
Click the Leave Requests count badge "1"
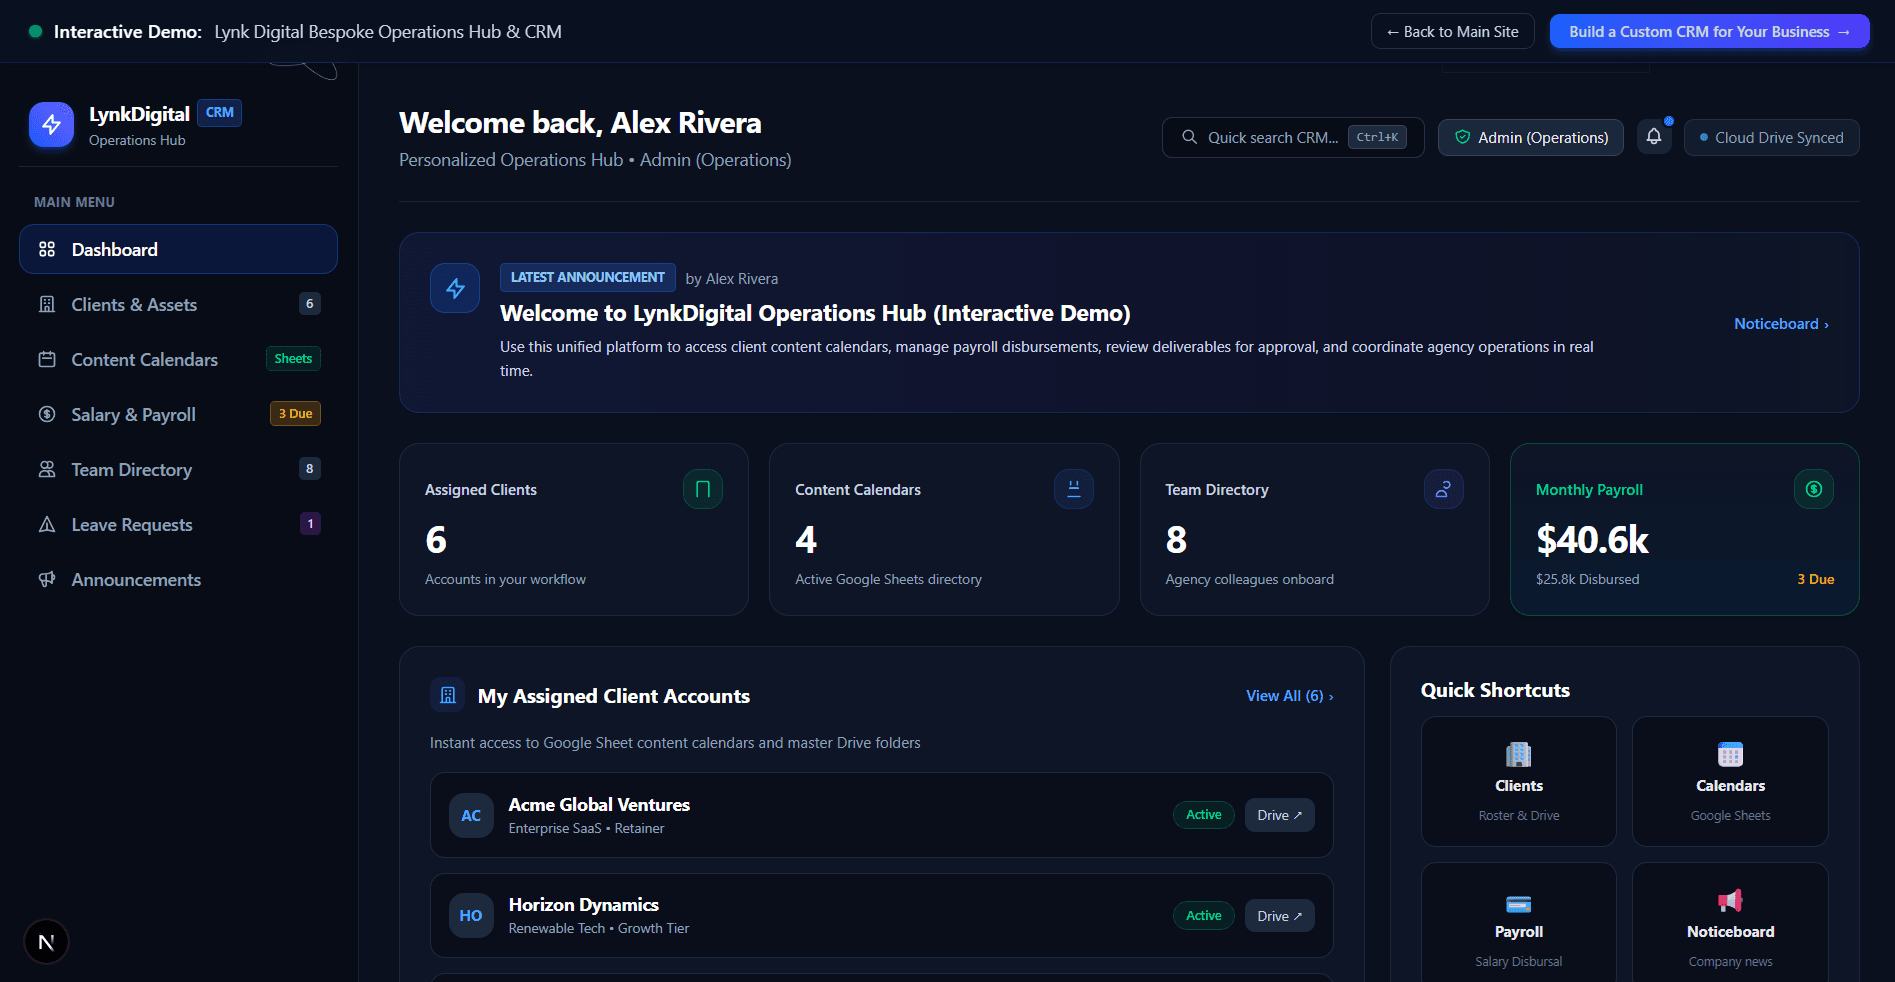pyautogui.click(x=310, y=523)
